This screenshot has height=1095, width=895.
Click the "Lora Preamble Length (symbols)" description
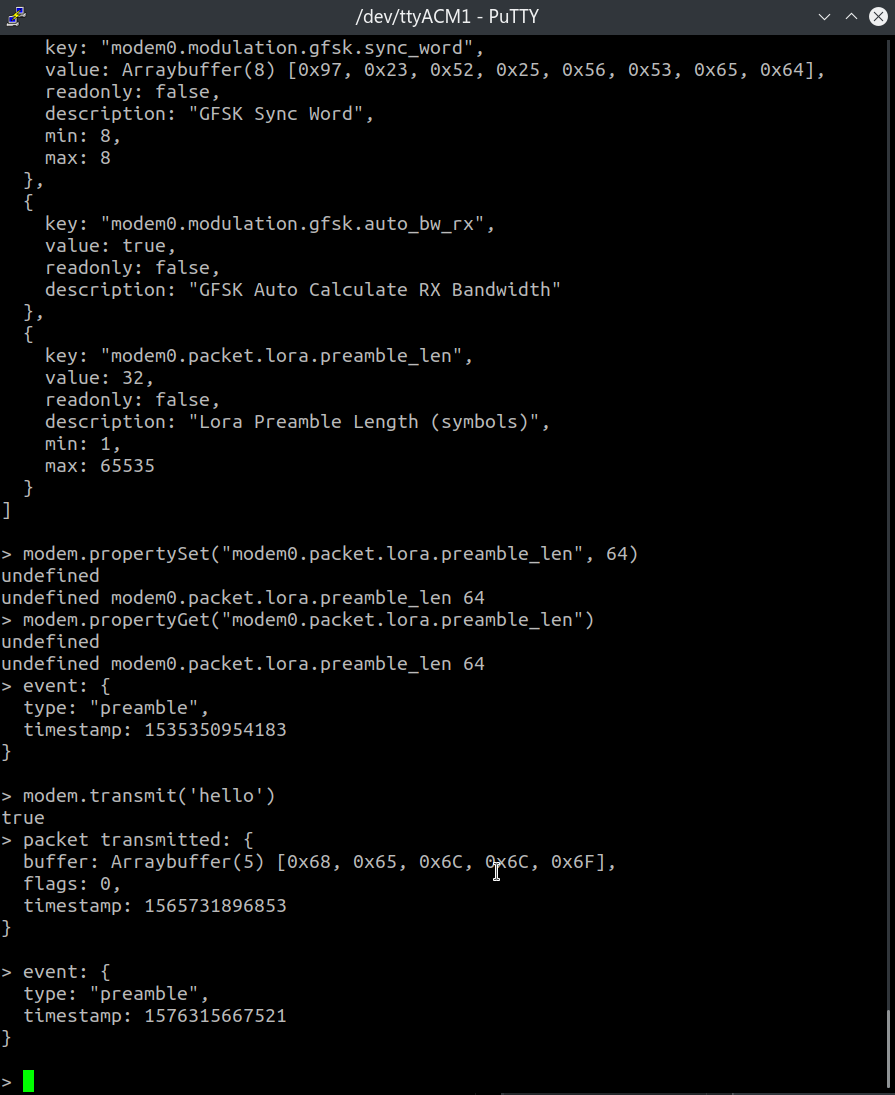[x=364, y=422]
